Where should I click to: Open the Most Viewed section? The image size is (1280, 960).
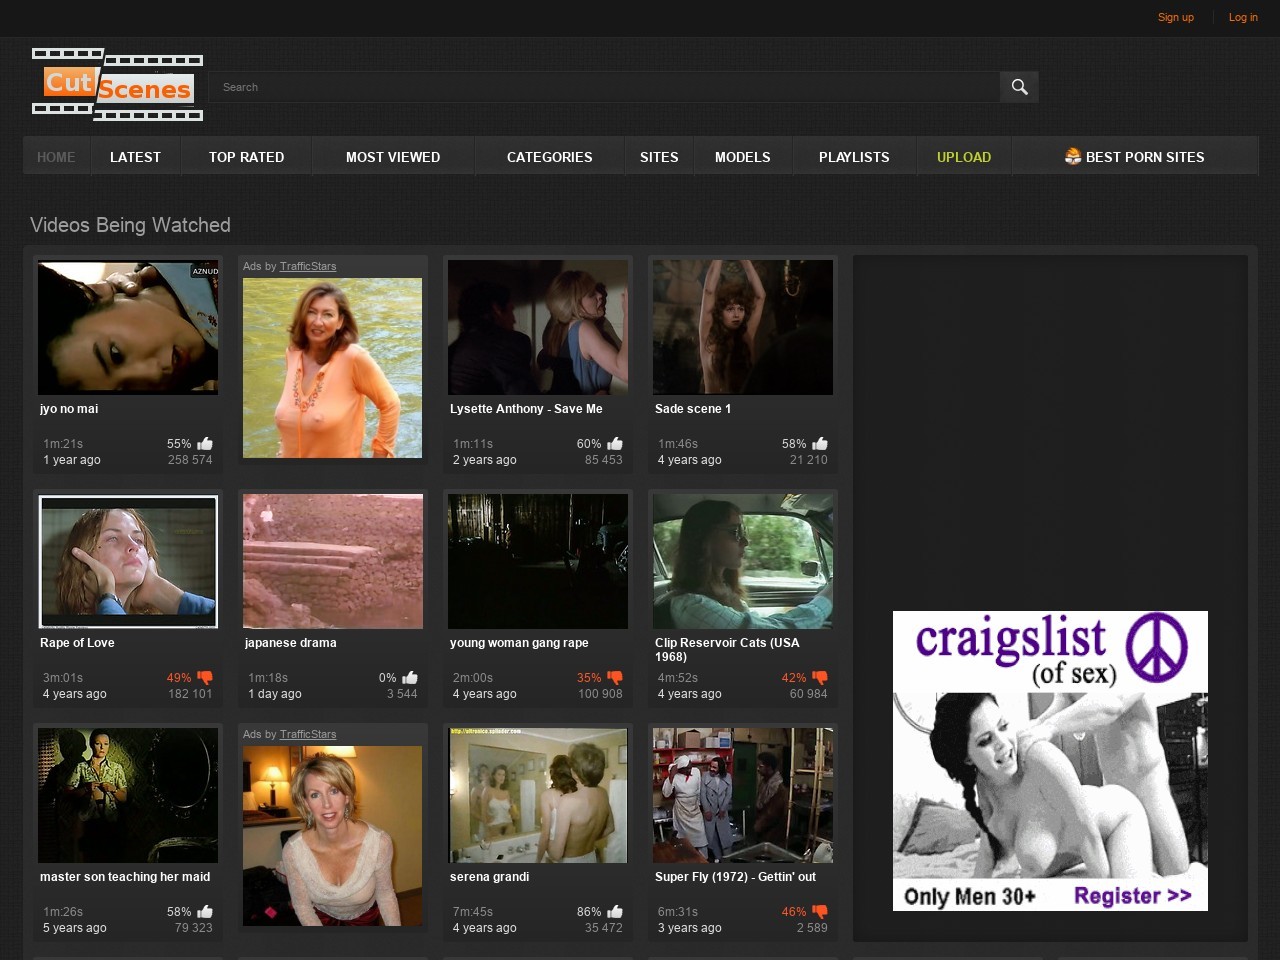pyautogui.click(x=393, y=157)
